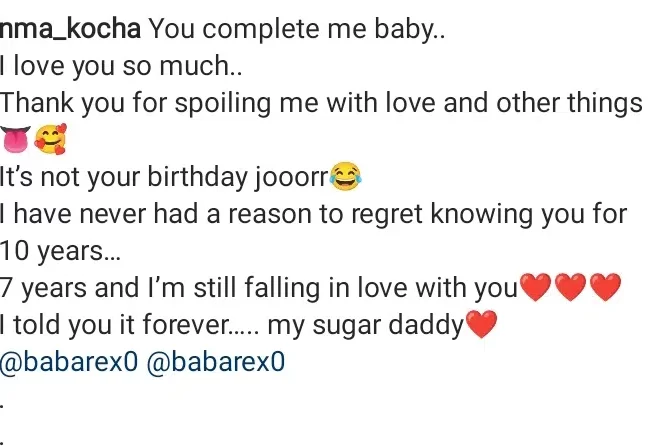The image size is (660, 446).
Task: Click the tongue-out emoji
Action: pyautogui.click(x=17, y=141)
